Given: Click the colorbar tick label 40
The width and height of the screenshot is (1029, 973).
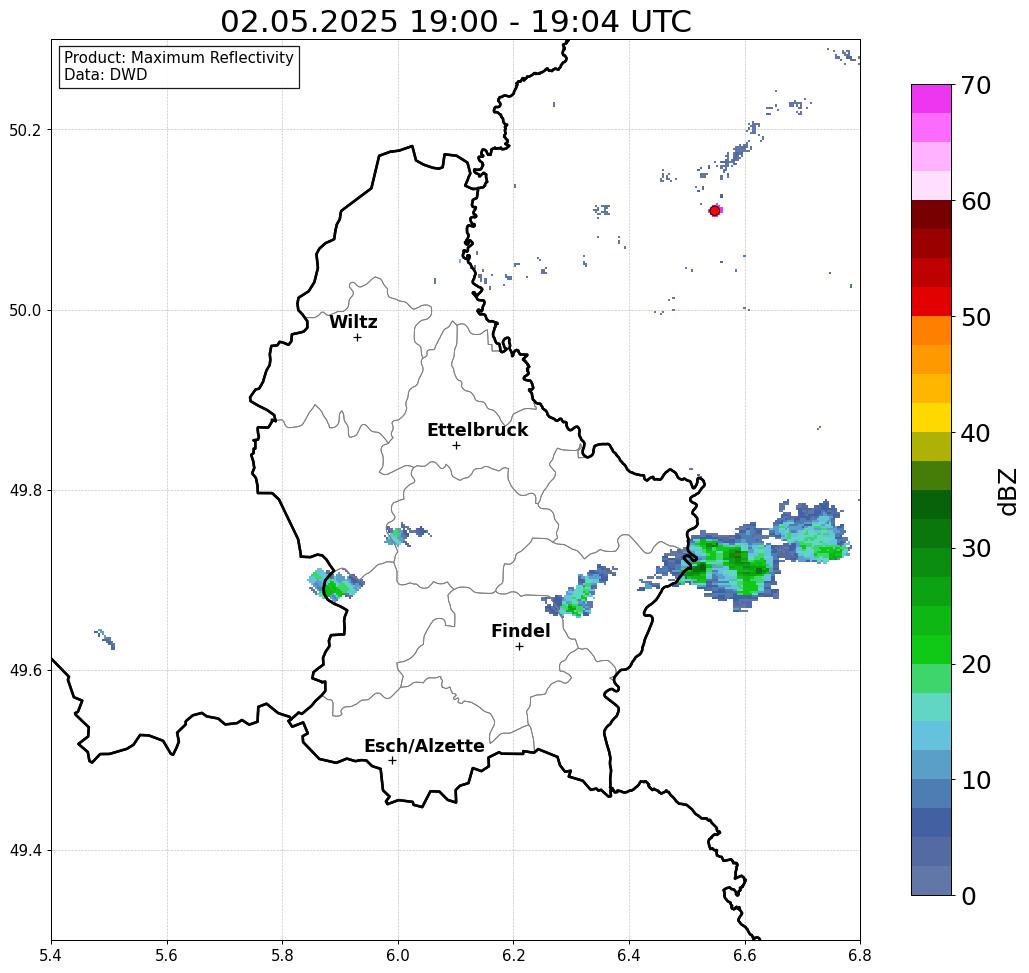Looking at the screenshot, I should 976,433.
